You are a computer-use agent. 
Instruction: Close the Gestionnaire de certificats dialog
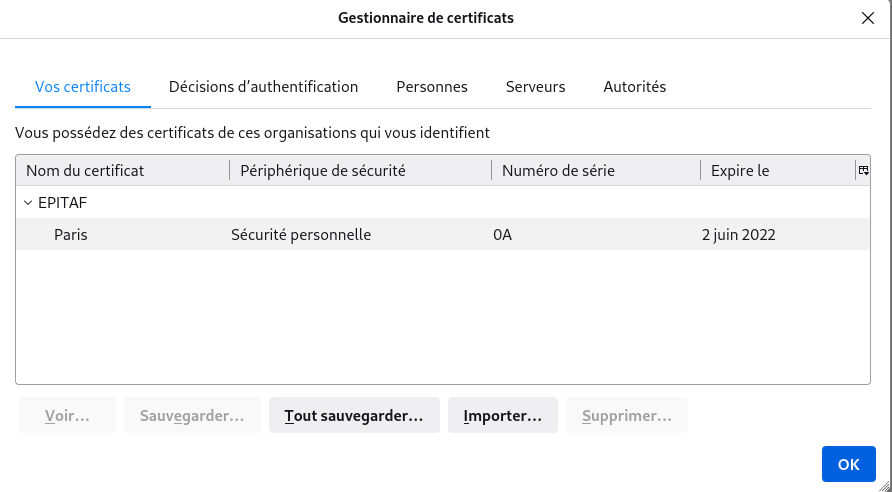(867, 18)
